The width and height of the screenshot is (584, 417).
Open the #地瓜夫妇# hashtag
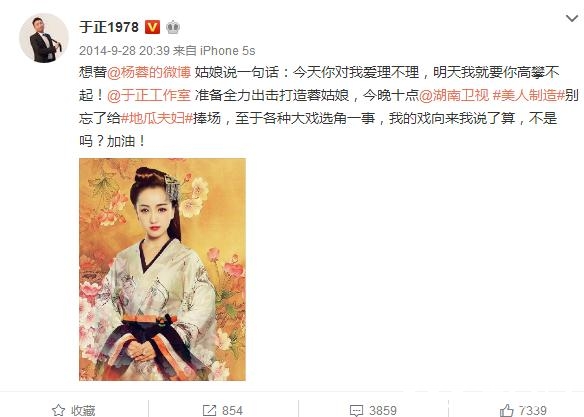(x=157, y=118)
